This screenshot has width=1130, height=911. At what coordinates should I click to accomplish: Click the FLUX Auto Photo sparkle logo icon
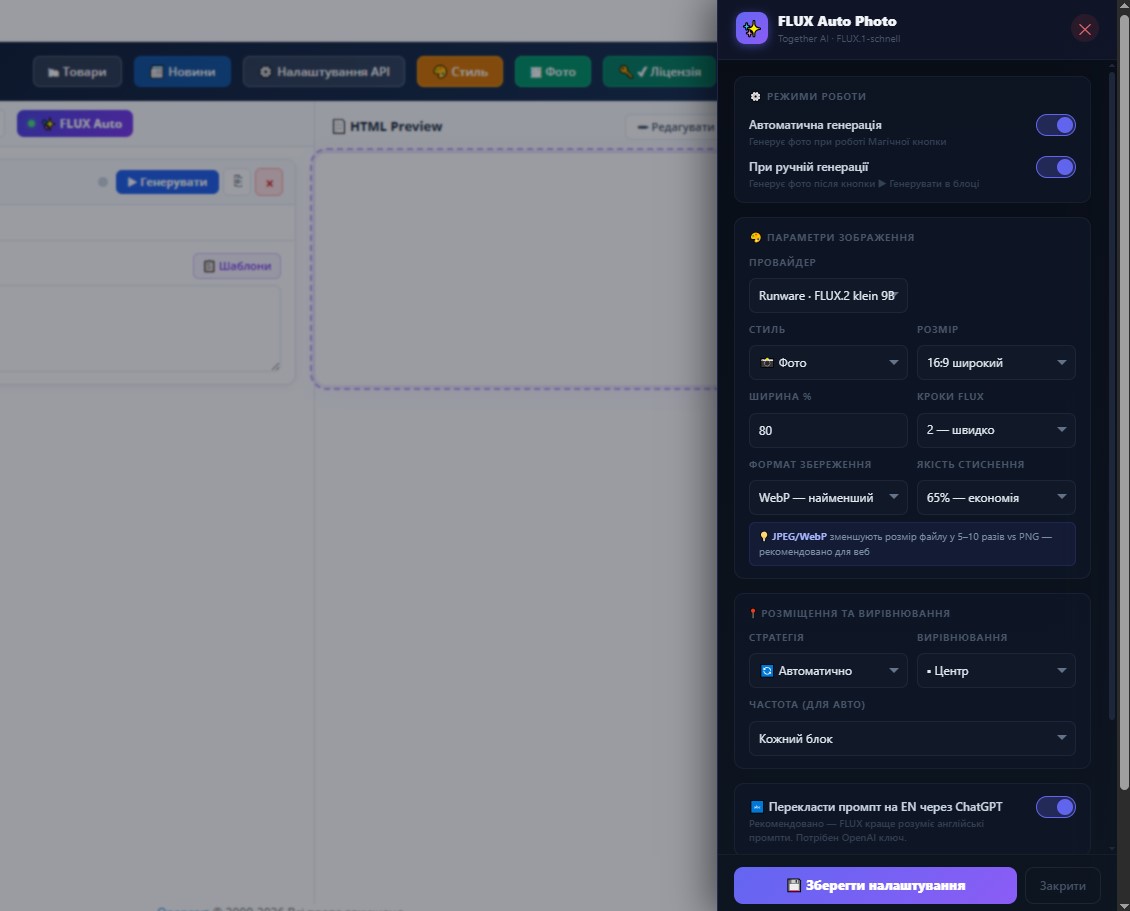pos(752,29)
